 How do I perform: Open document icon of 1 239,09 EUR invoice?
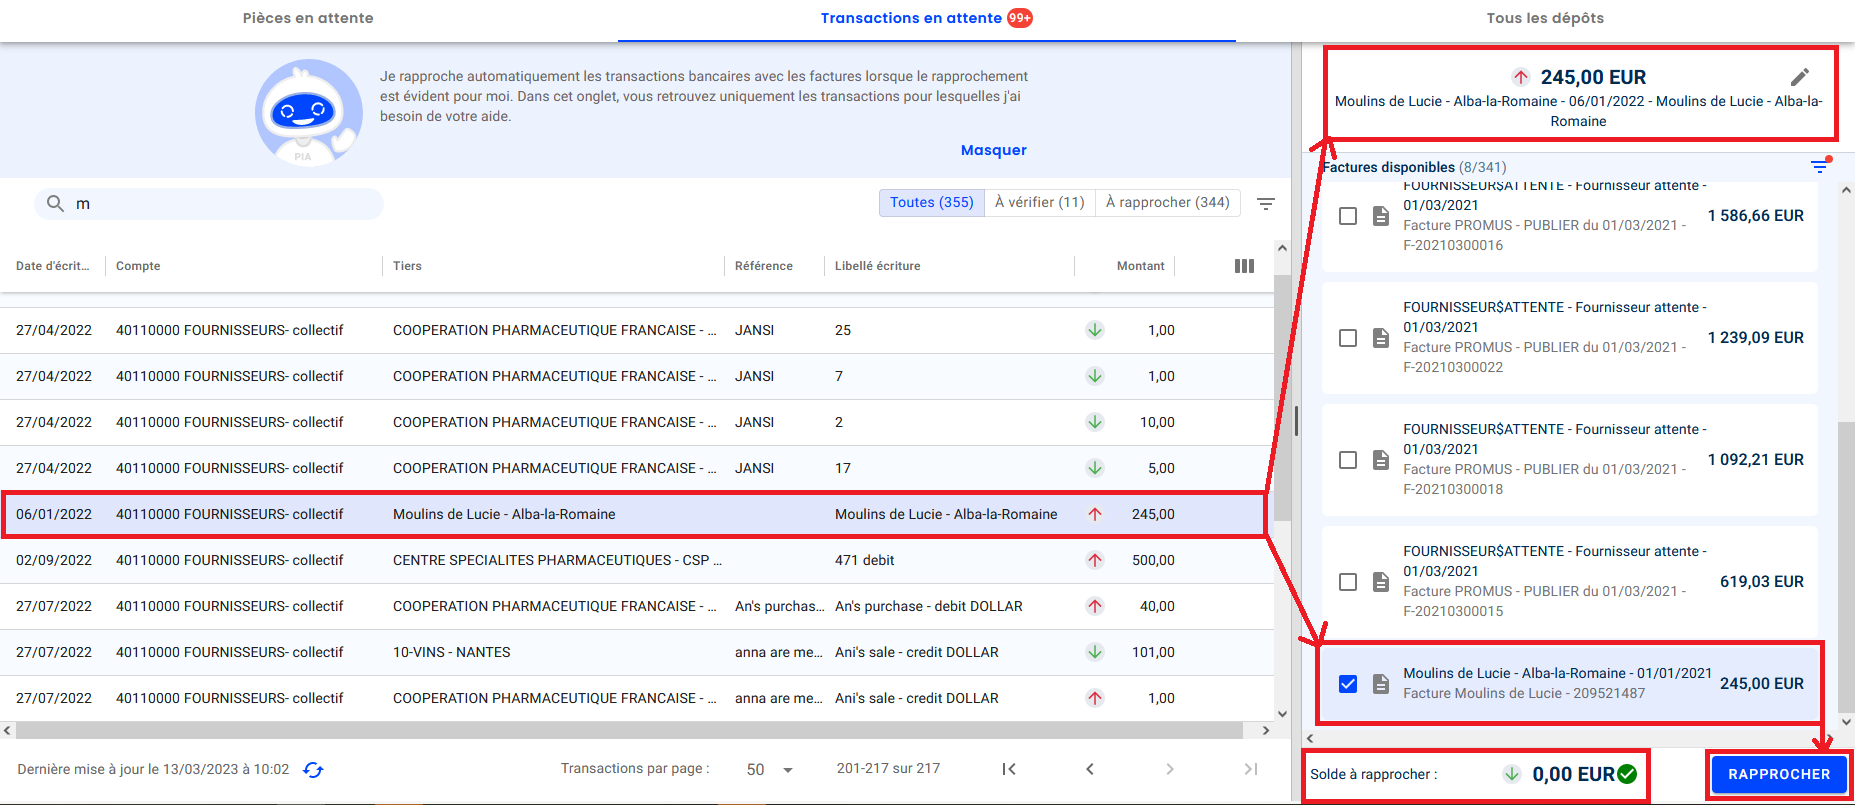tap(1381, 338)
